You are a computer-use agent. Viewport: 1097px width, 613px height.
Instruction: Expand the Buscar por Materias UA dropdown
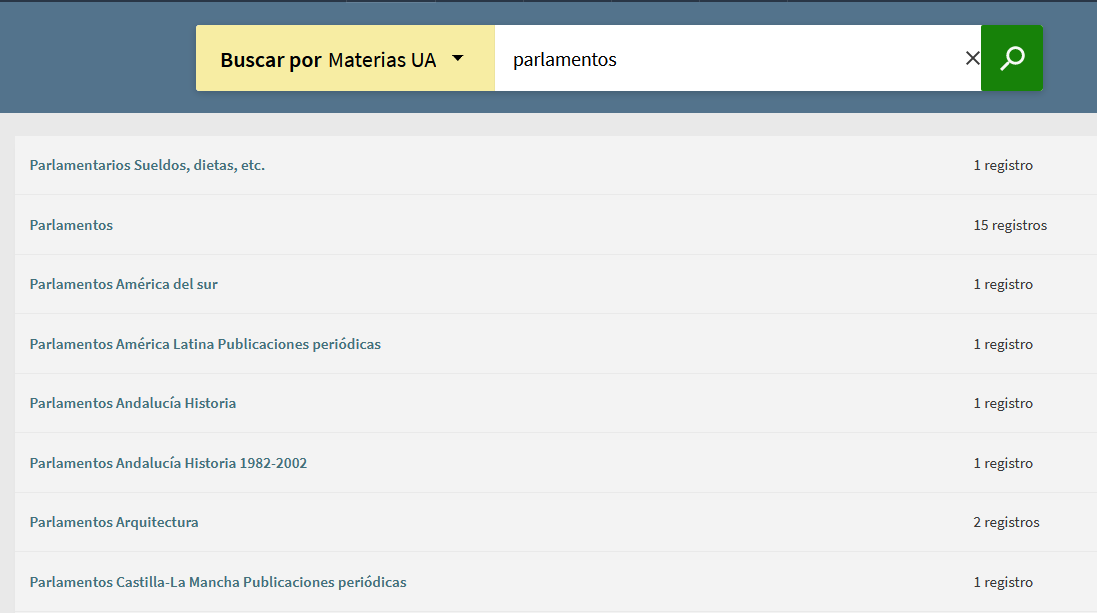(344, 59)
